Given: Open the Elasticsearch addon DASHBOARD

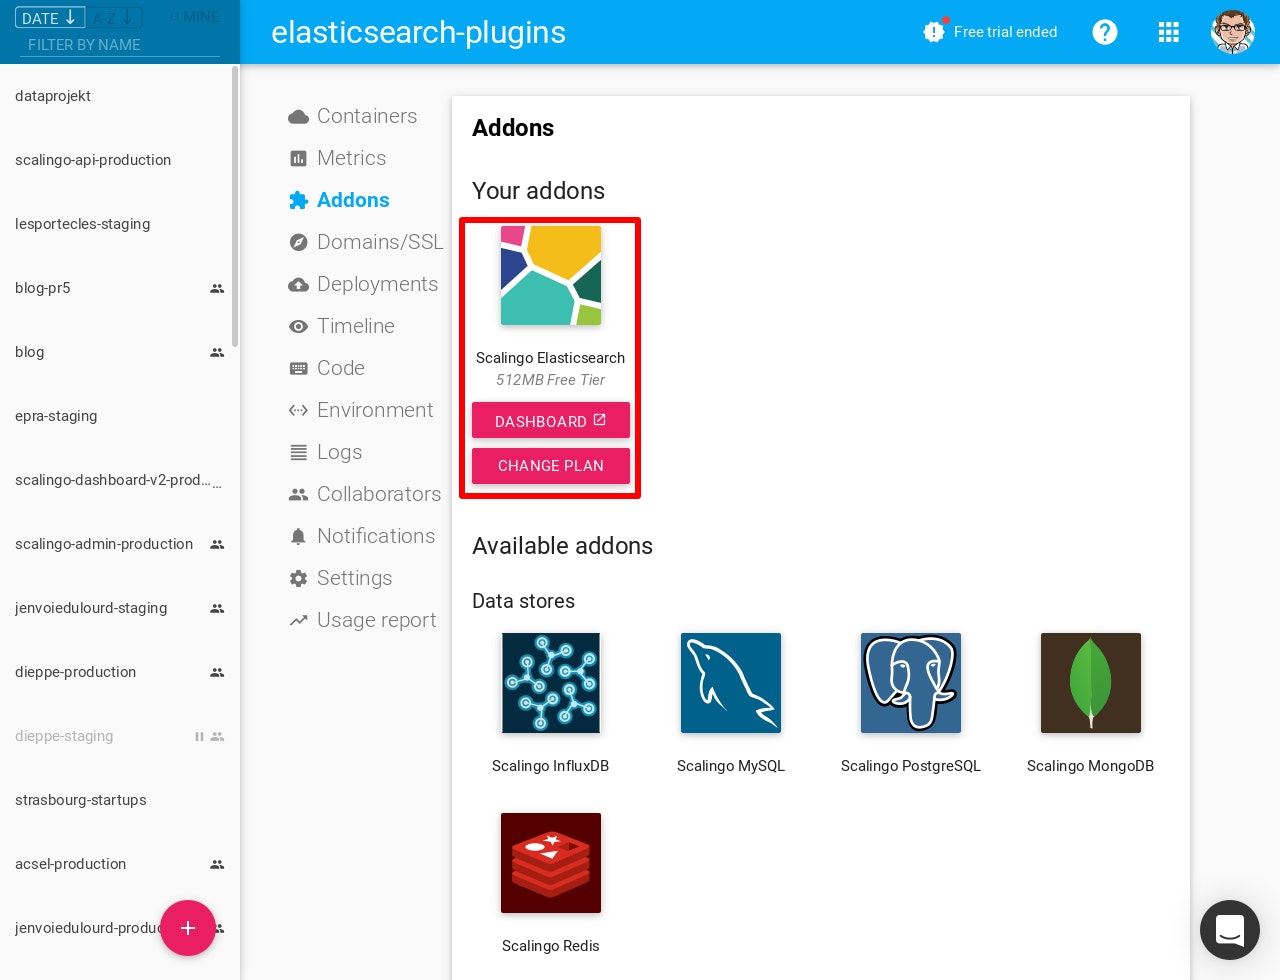Looking at the screenshot, I should [x=551, y=420].
